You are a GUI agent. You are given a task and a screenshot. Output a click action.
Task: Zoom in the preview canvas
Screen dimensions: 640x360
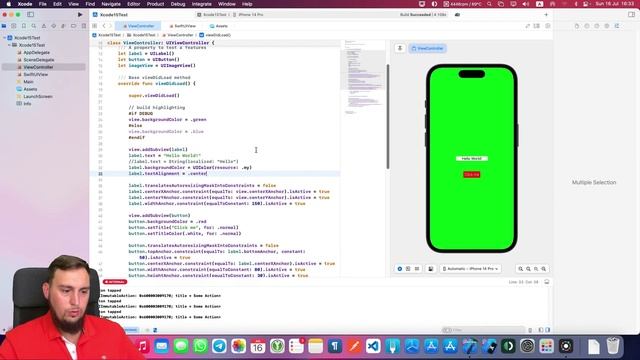(x=544, y=269)
